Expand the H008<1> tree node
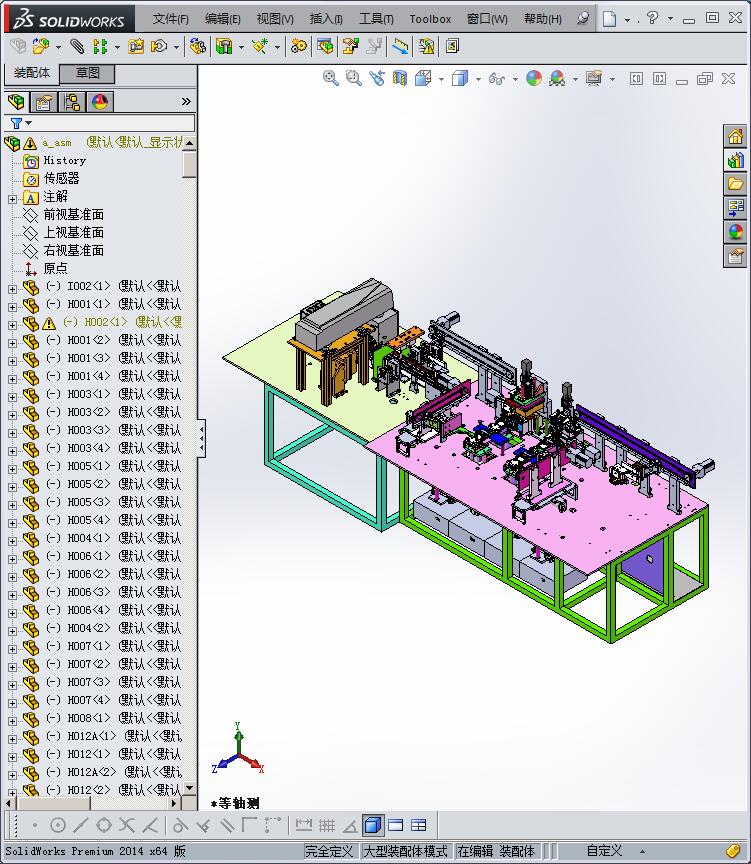 coord(12,721)
